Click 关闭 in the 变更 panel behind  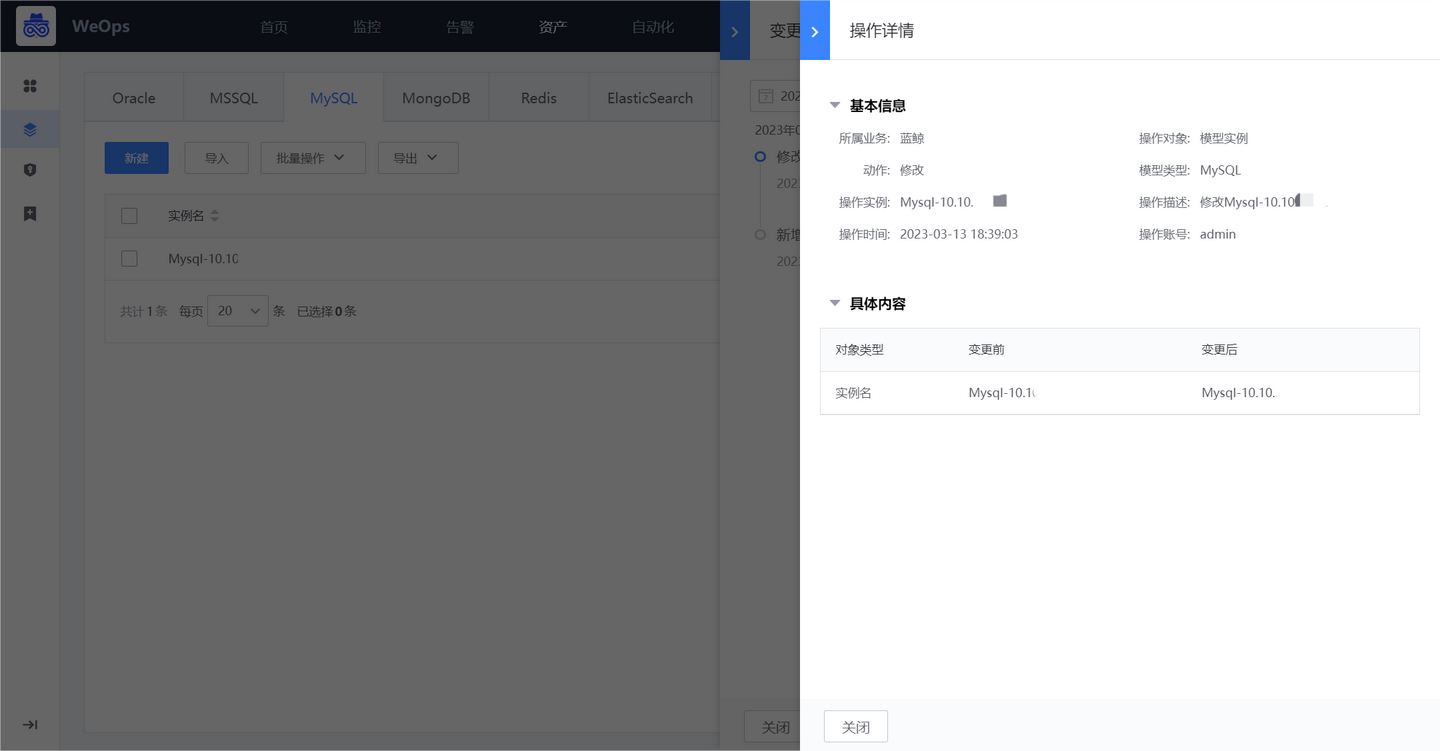pyautogui.click(x=772, y=727)
